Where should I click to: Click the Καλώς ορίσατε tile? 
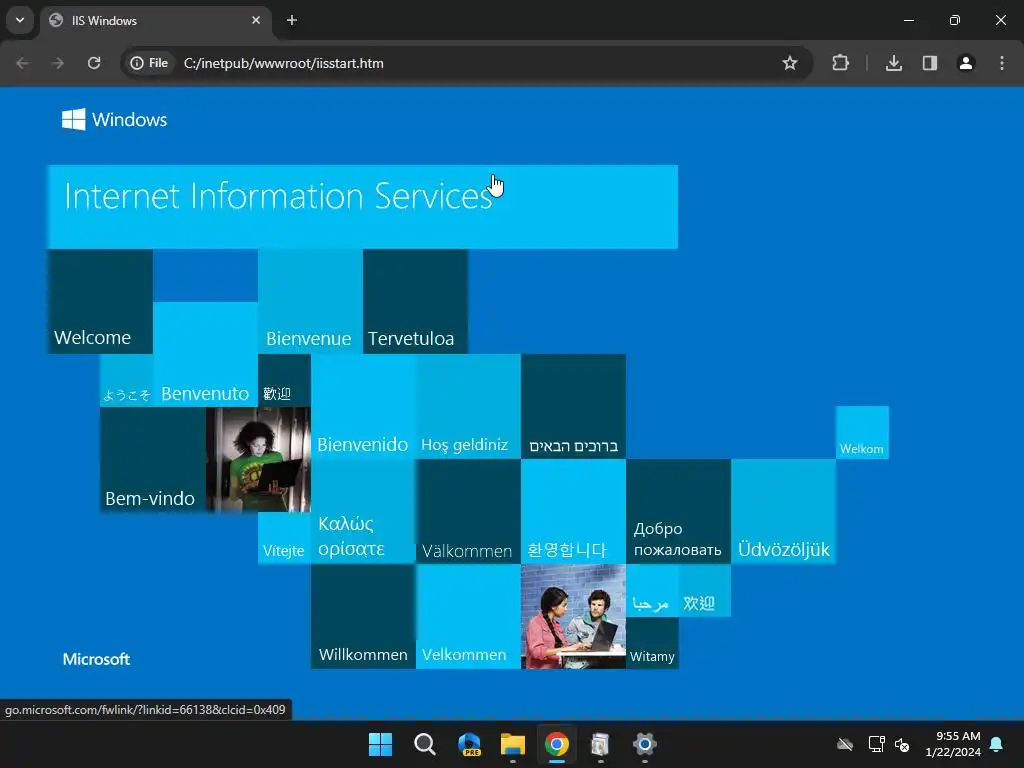363,511
